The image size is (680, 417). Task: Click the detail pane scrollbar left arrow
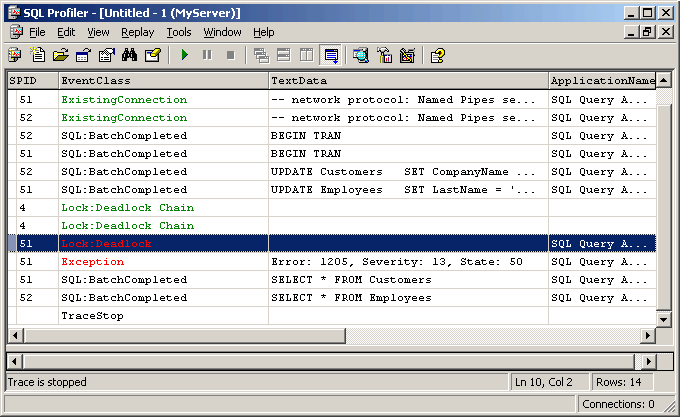15,362
